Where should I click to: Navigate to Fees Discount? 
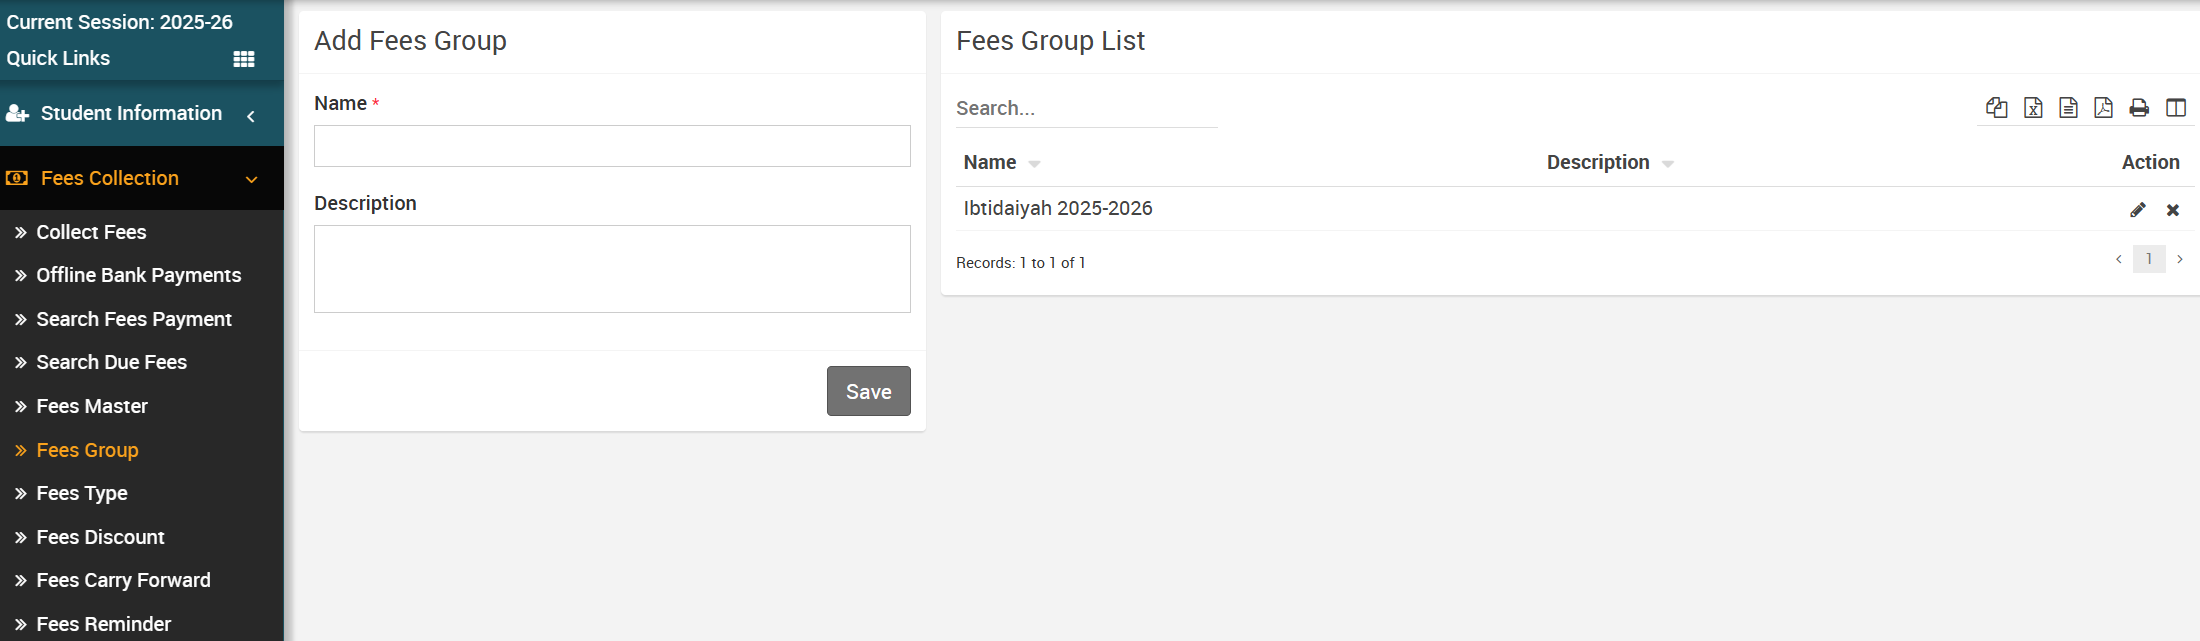click(100, 537)
